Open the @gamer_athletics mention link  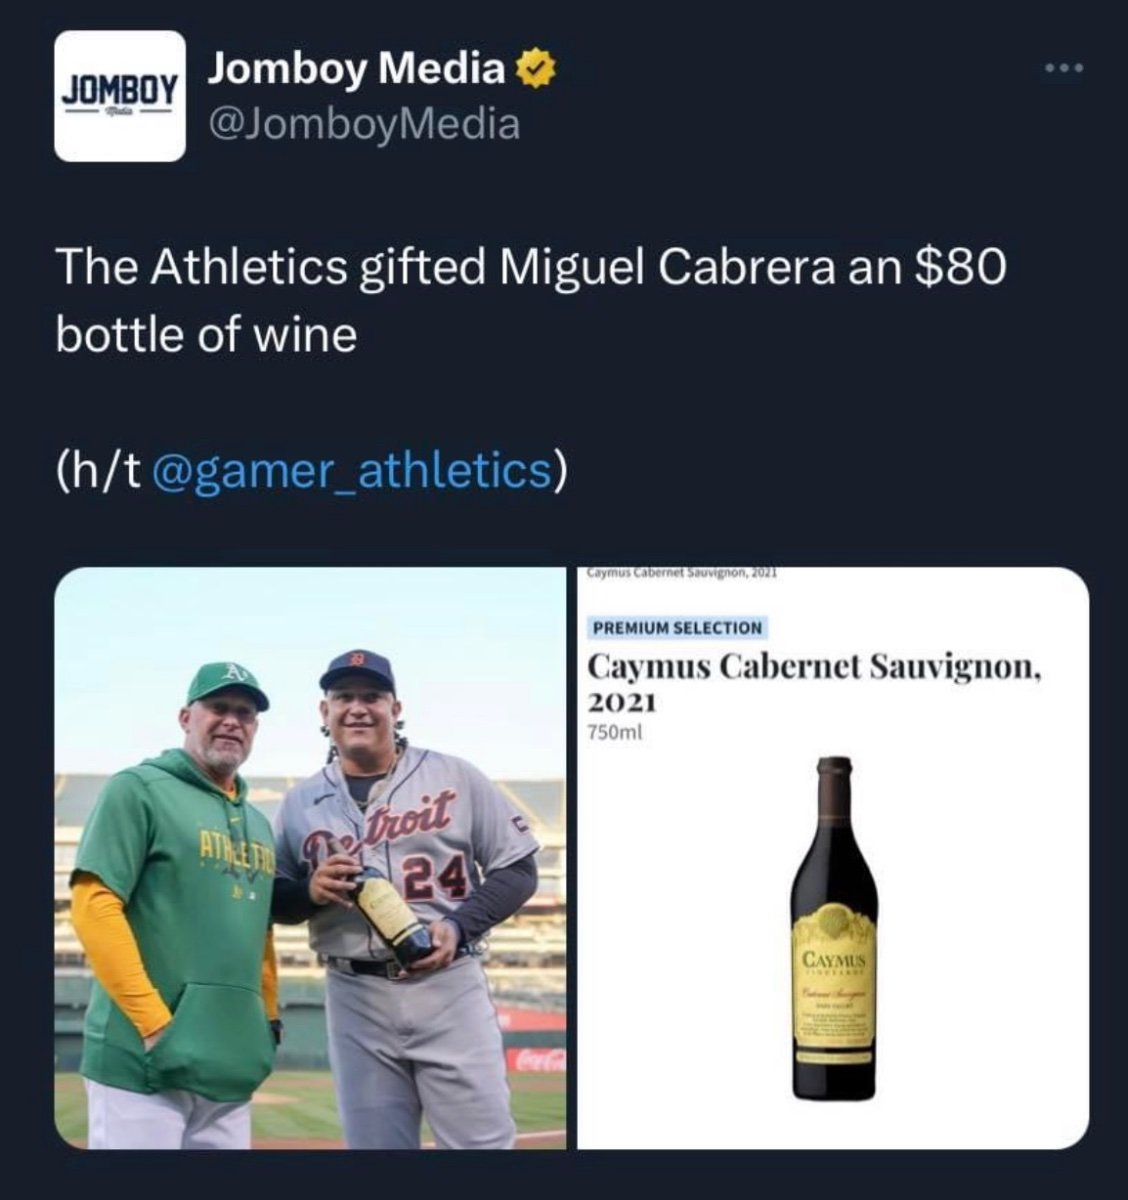353,471
